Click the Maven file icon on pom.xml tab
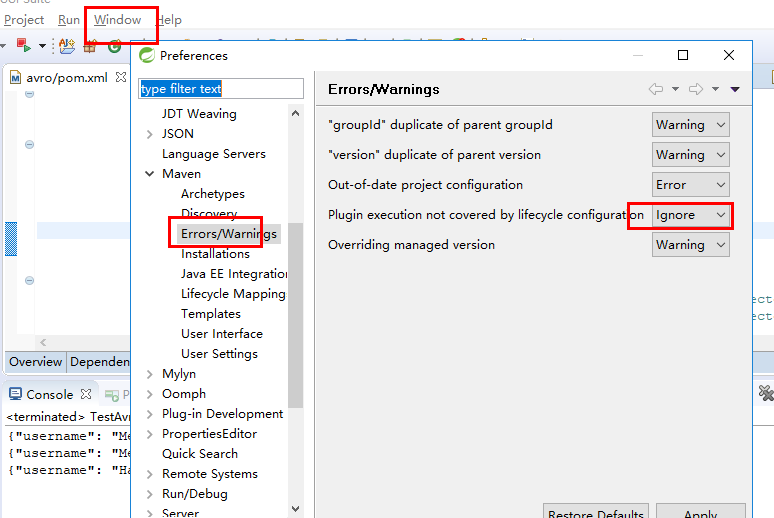Image resolution: width=774 pixels, height=518 pixels. point(15,78)
